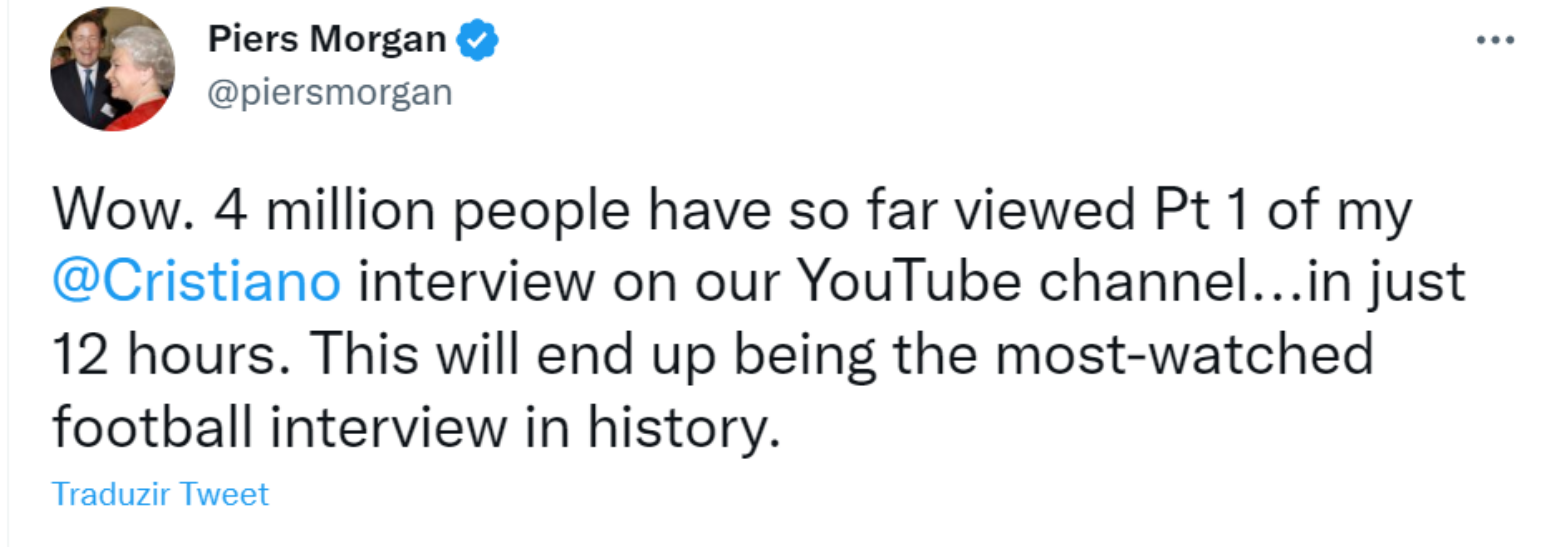Open Piers Morgan's profile avatar picture

click(x=112, y=70)
